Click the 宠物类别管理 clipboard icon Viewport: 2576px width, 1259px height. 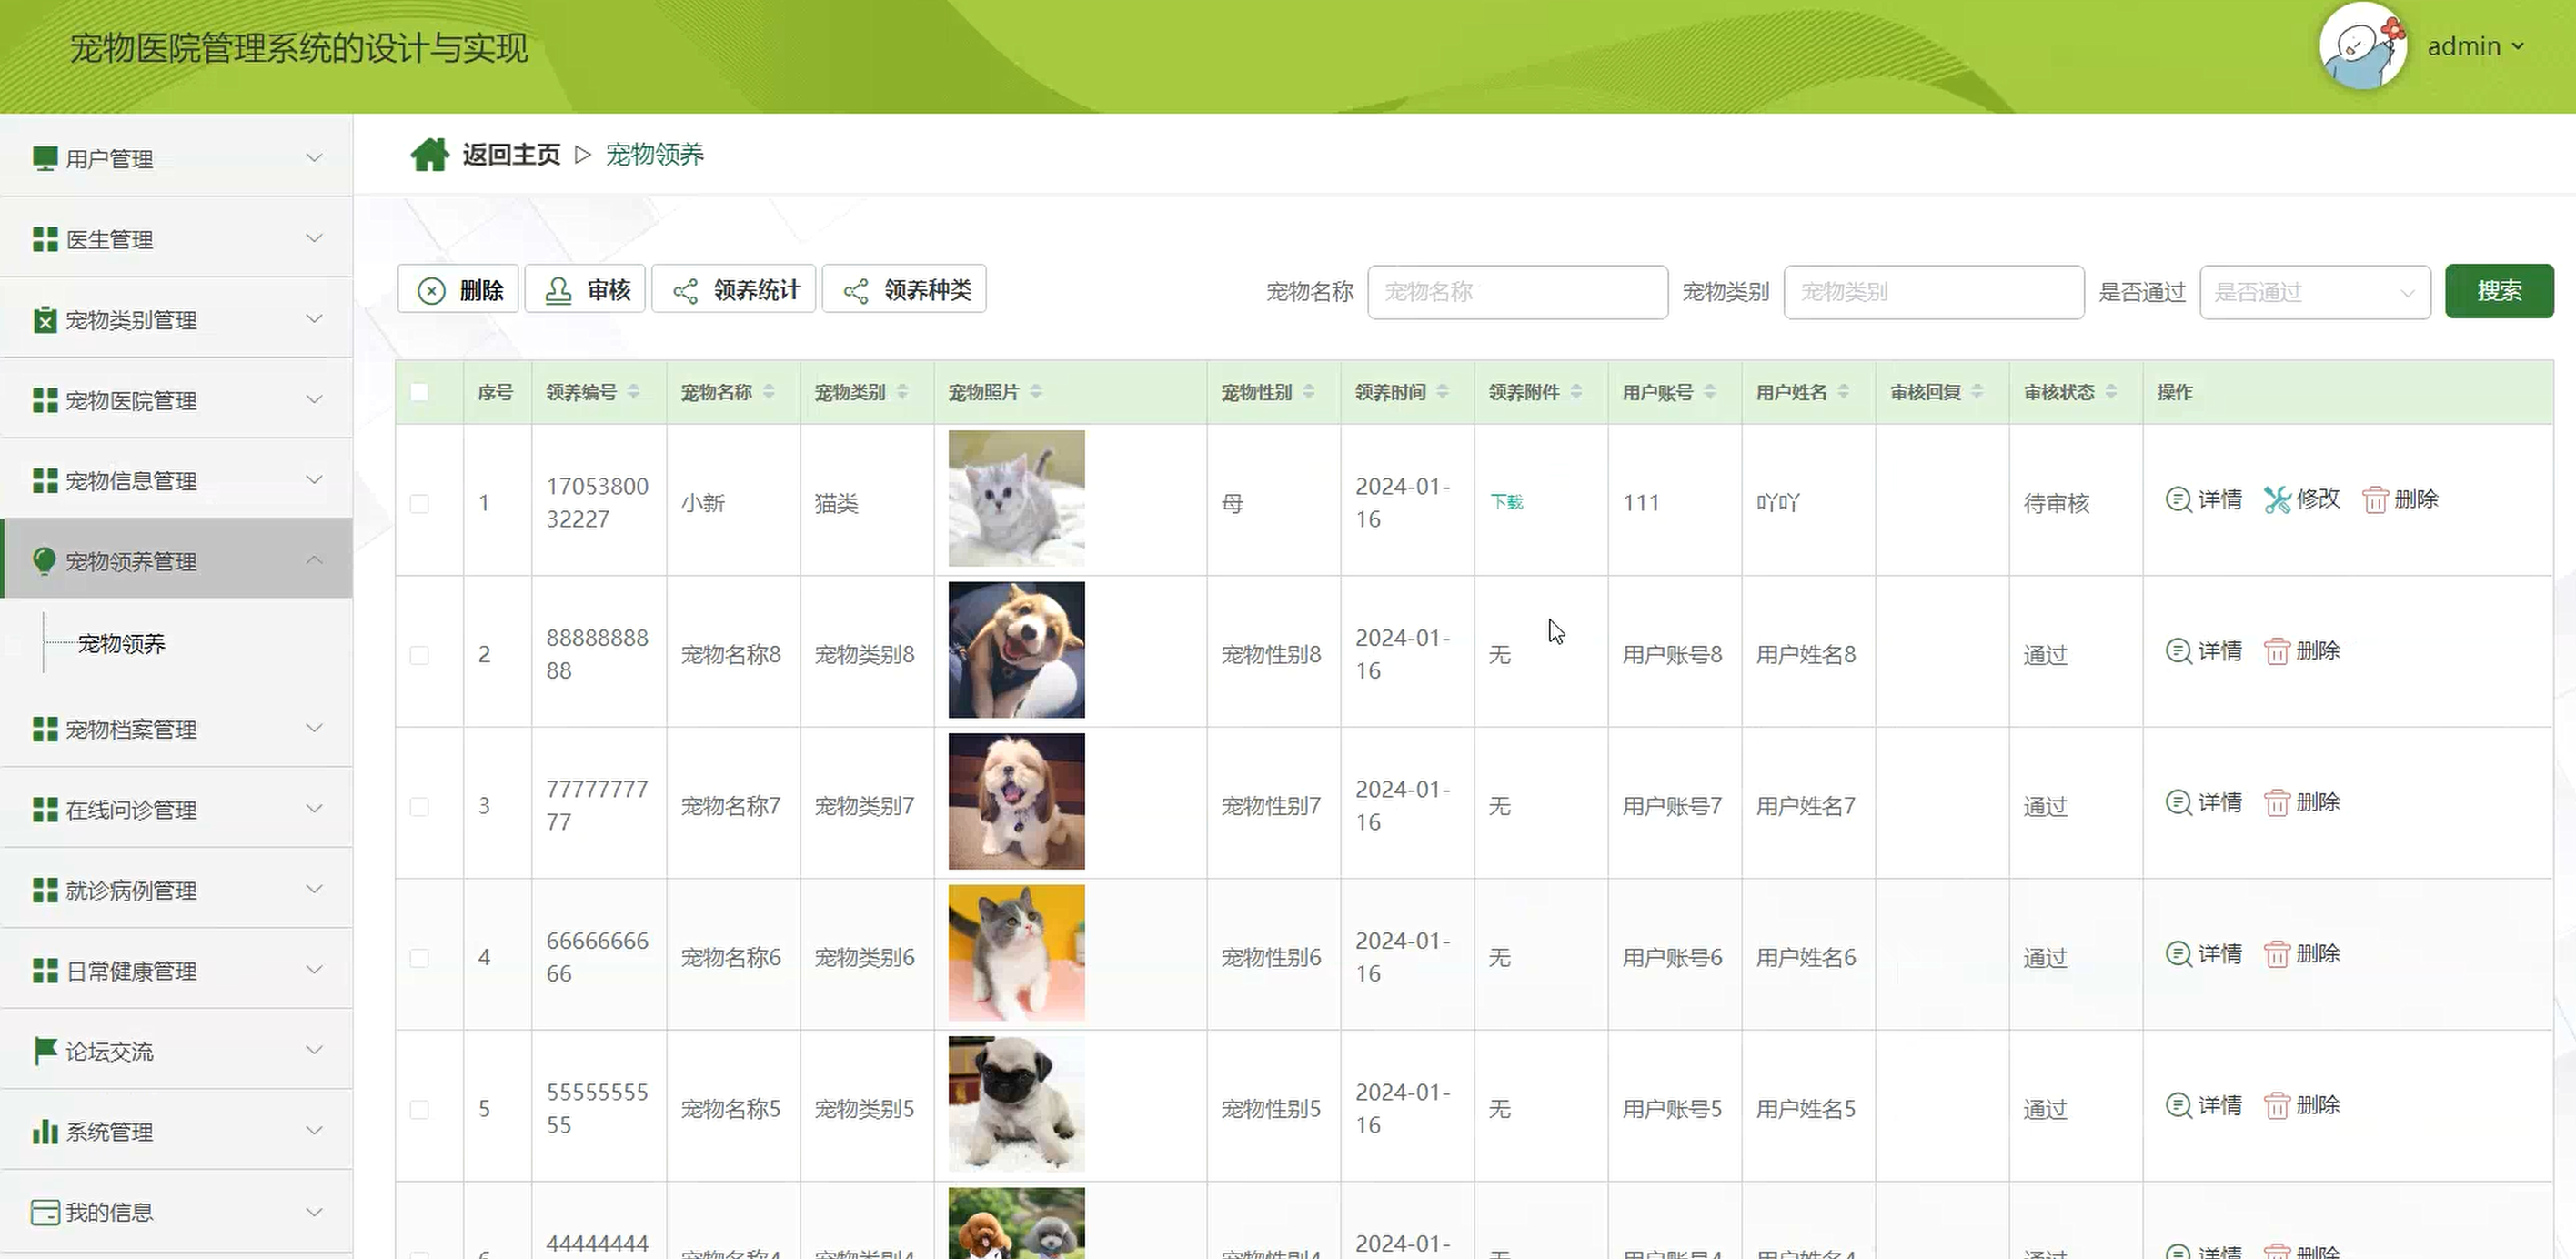coord(44,319)
